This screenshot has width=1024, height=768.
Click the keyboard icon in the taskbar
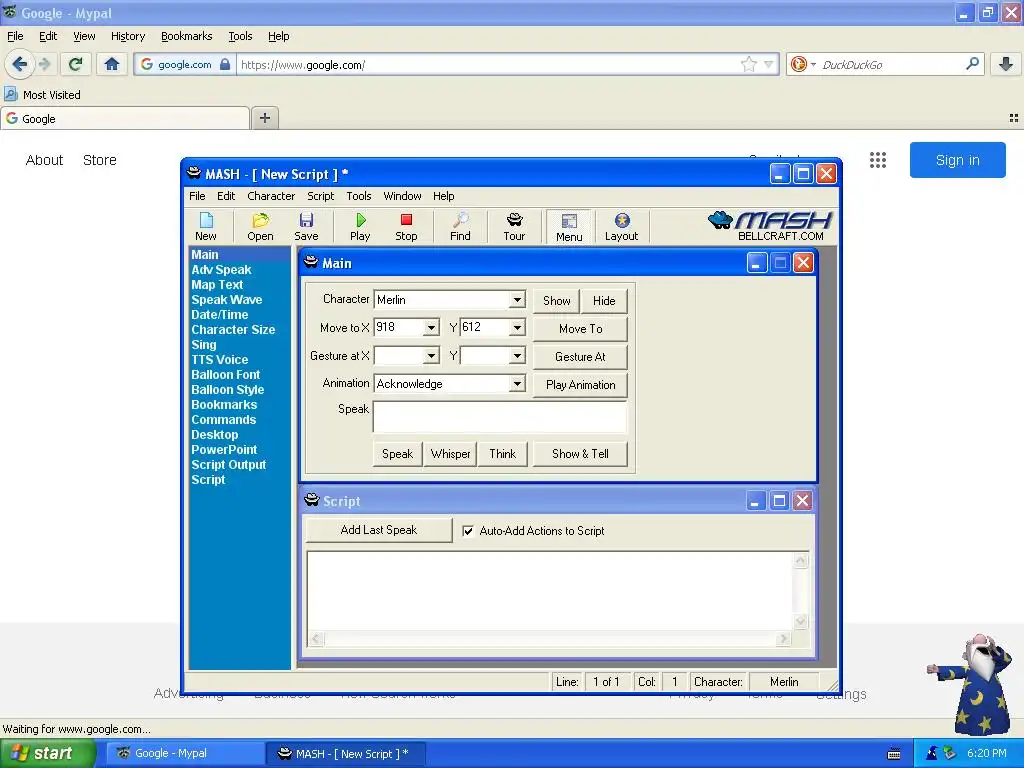click(894, 754)
